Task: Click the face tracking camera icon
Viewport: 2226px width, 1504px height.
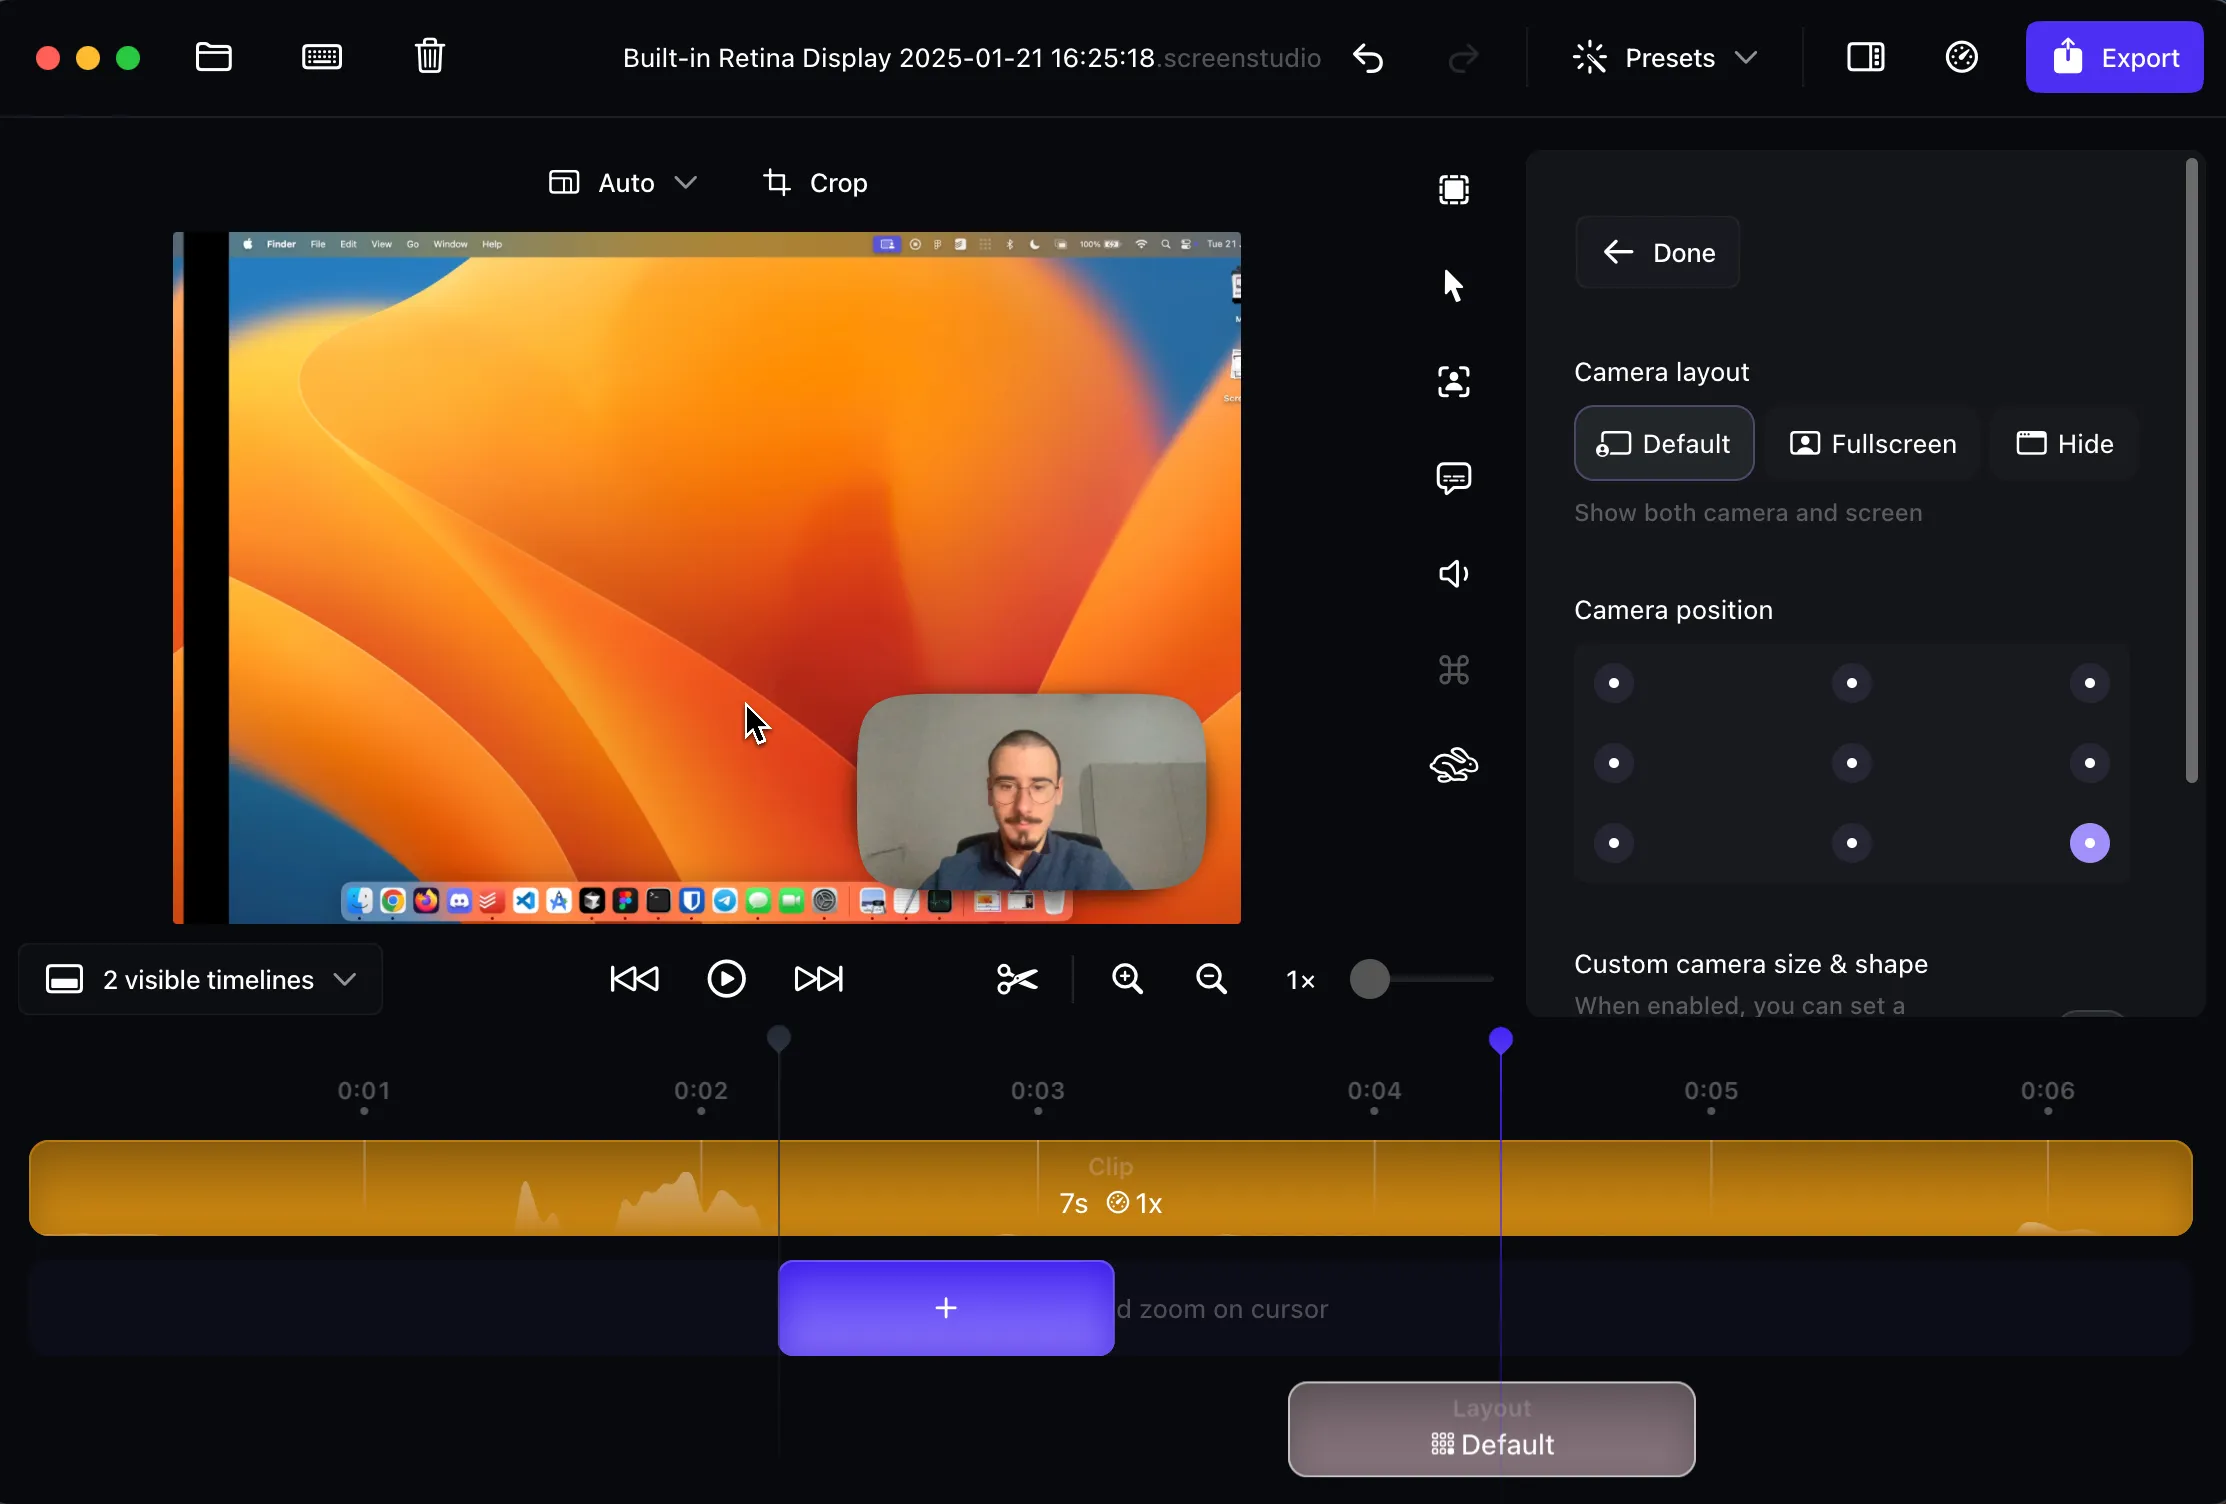Action: (x=1452, y=381)
